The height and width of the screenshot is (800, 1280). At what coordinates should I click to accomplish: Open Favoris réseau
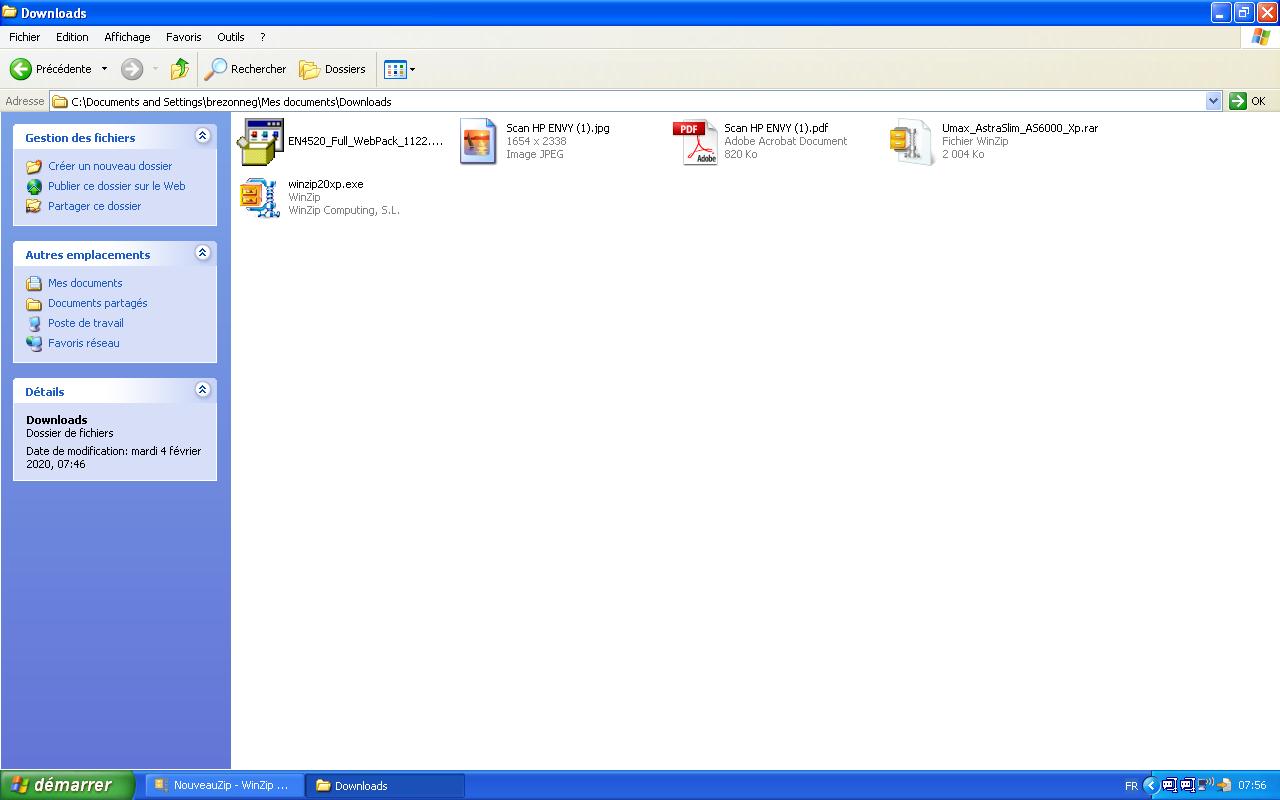(x=84, y=343)
